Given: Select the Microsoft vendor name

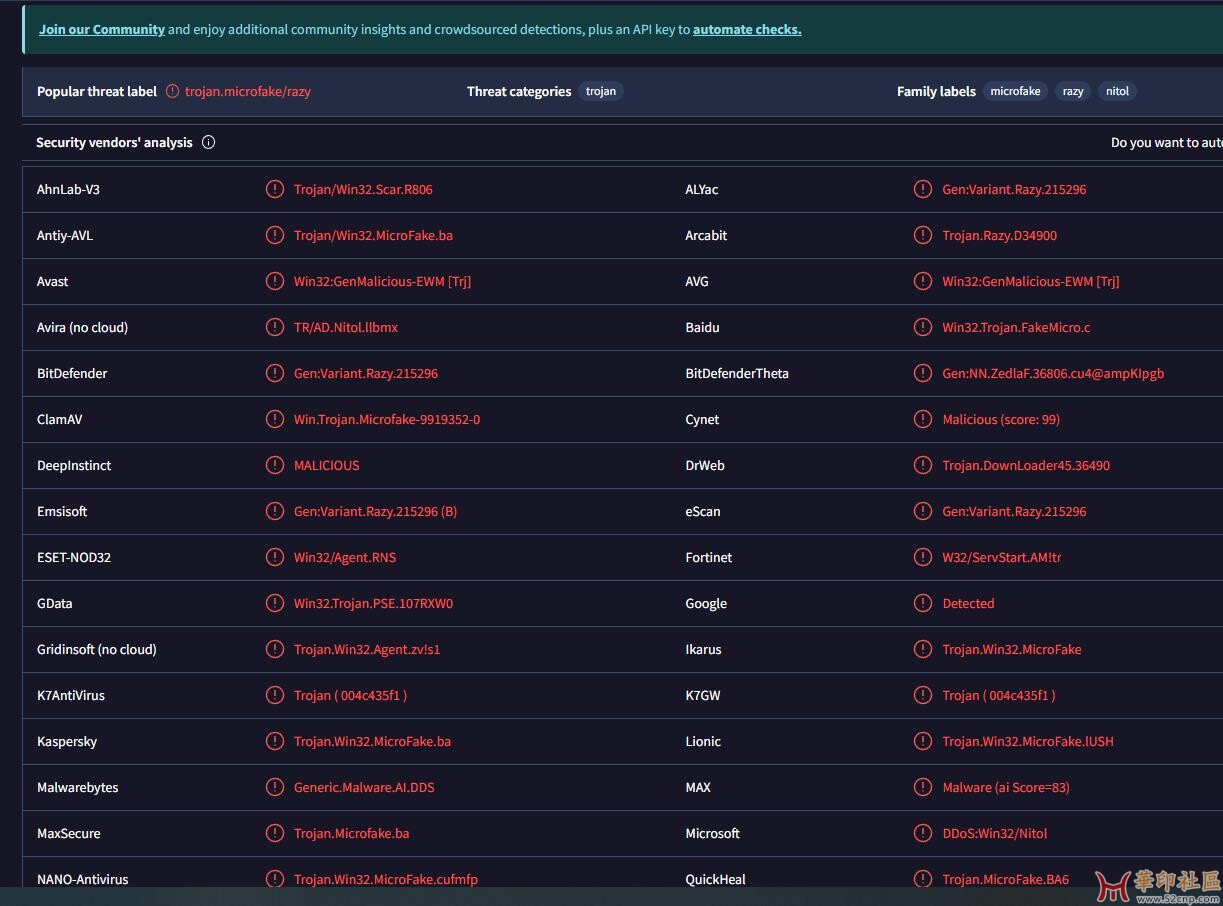Looking at the screenshot, I should (x=713, y=833).
